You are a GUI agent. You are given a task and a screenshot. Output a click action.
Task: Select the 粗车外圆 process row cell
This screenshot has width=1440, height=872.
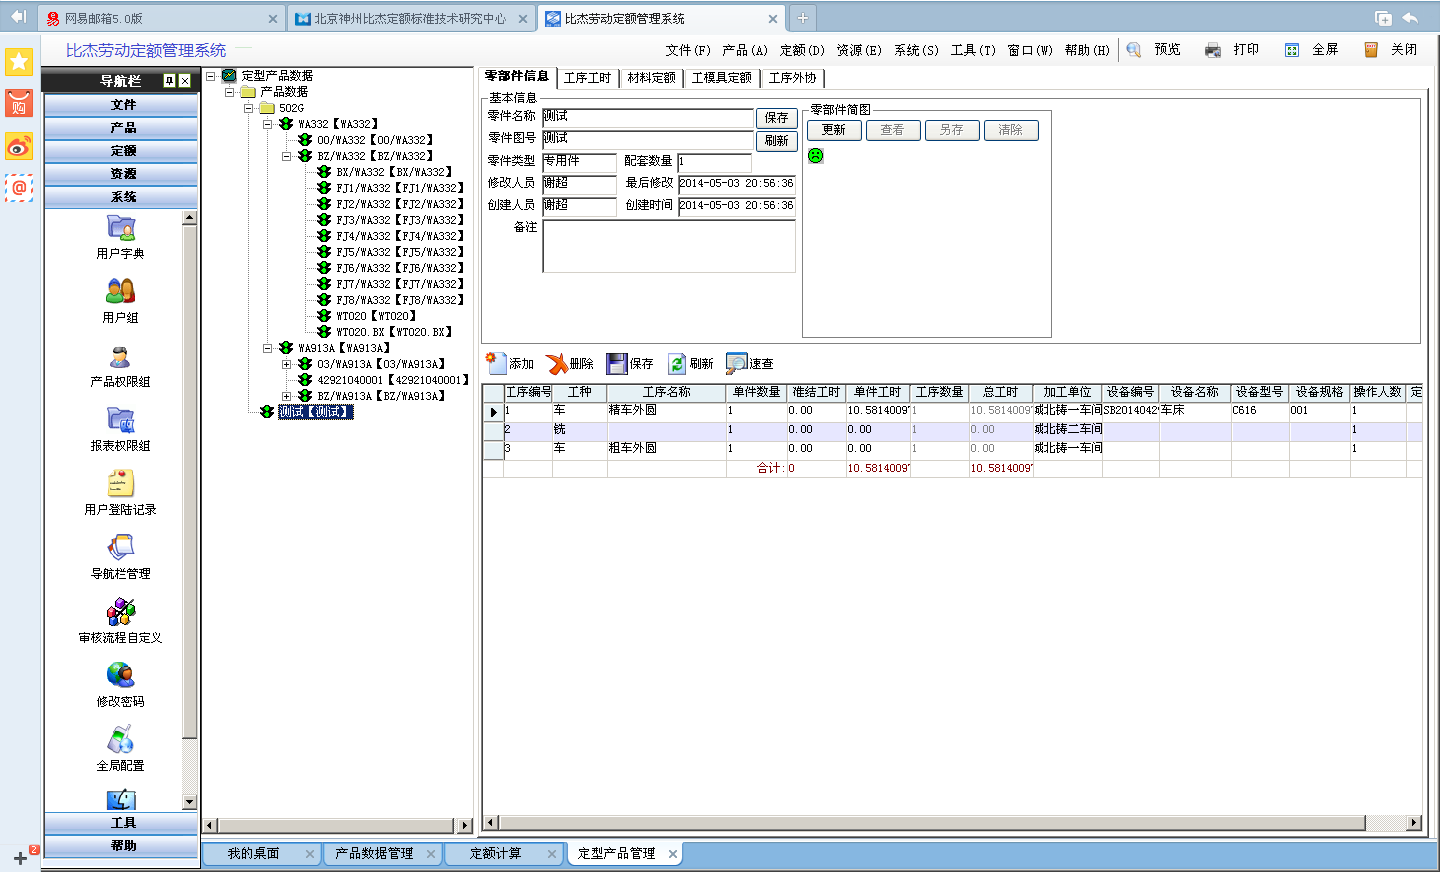[666, 449]
